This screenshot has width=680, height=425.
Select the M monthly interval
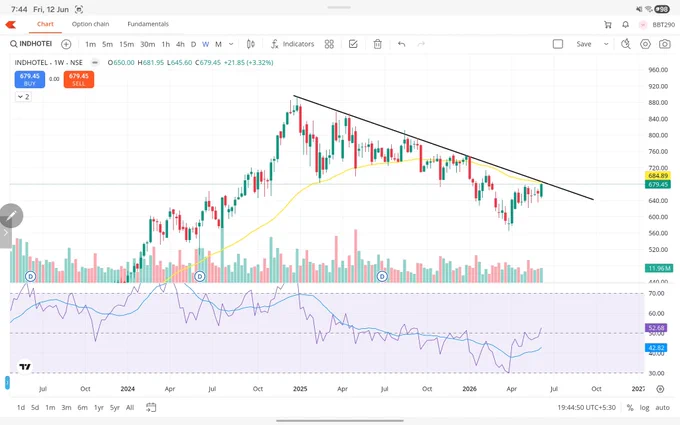218,44
